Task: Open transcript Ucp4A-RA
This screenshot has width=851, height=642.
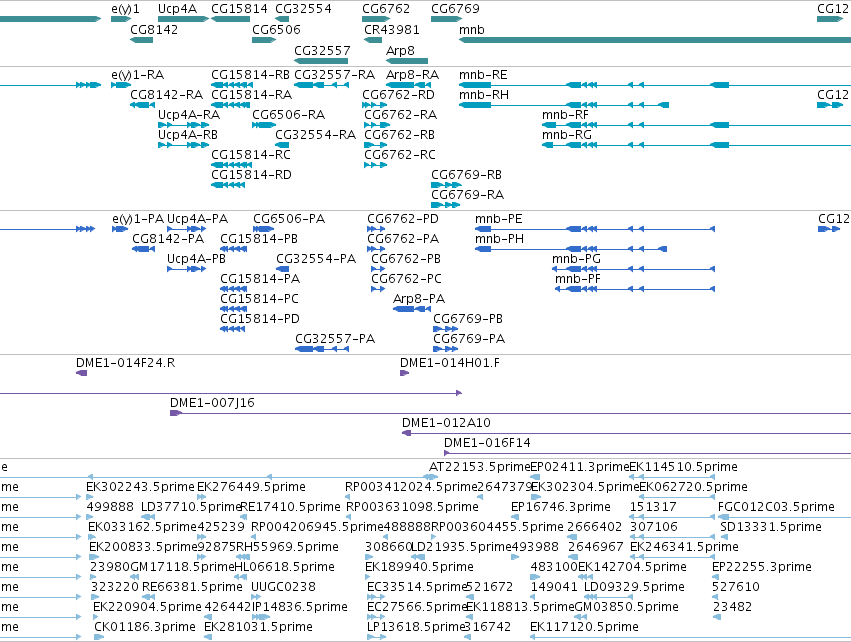Action: click(x=183, y=125)
